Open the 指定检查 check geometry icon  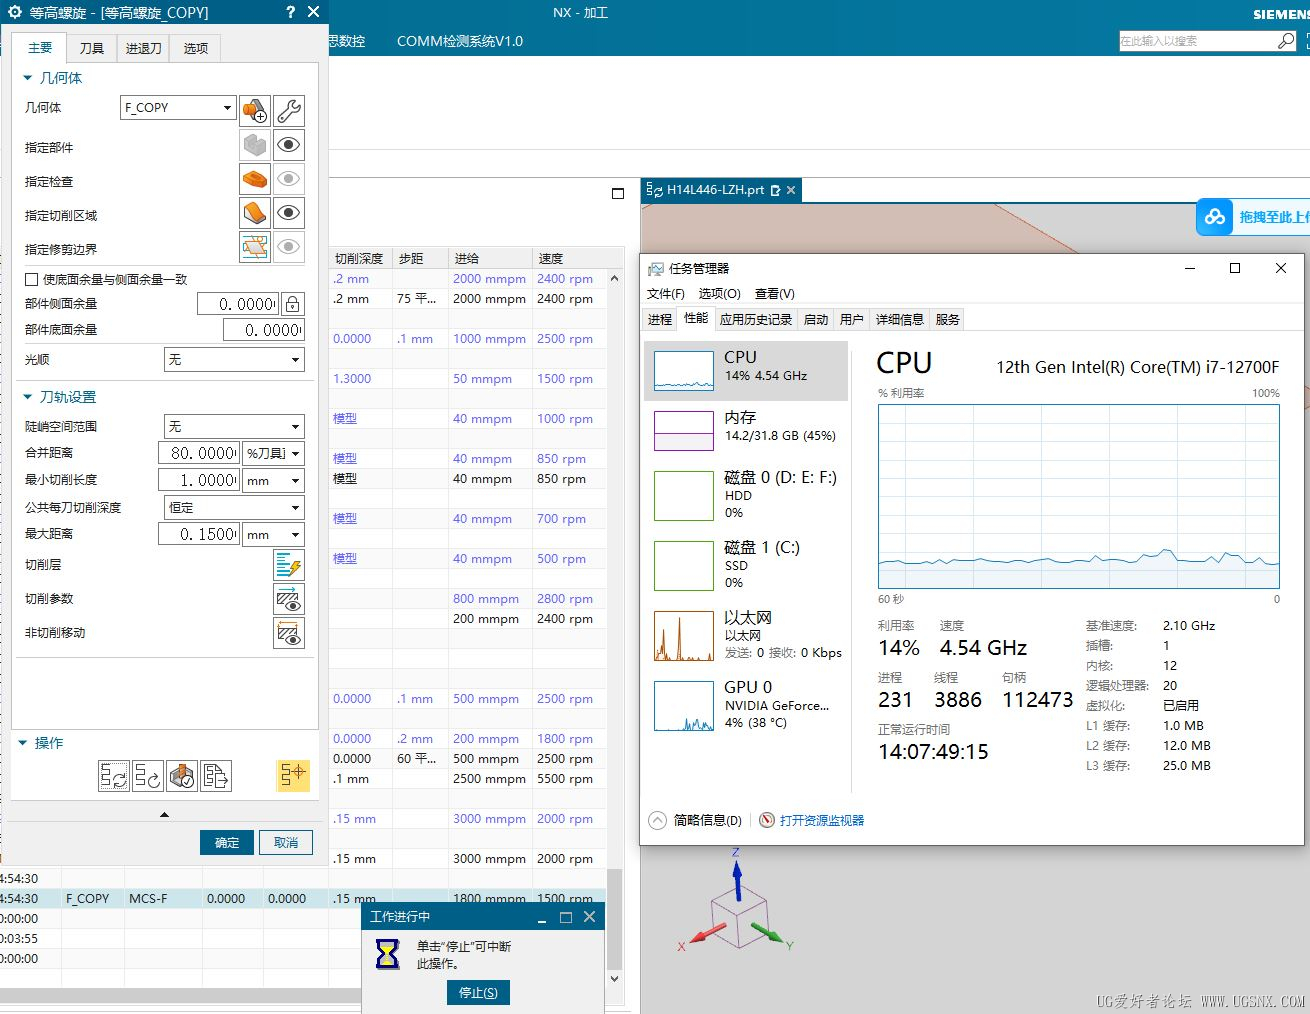tap(255, 180)
